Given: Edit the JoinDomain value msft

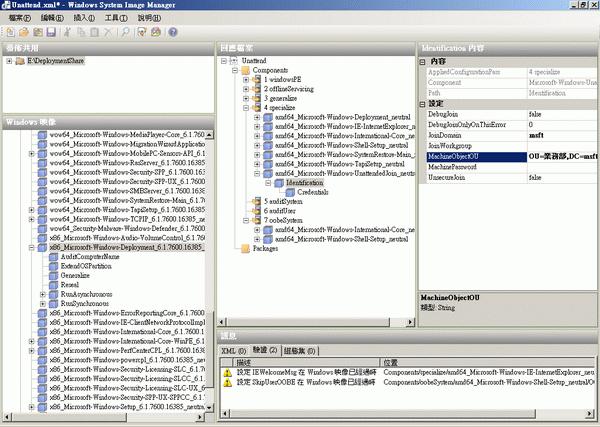Looking at the screenshot, I should click(562, 135).
